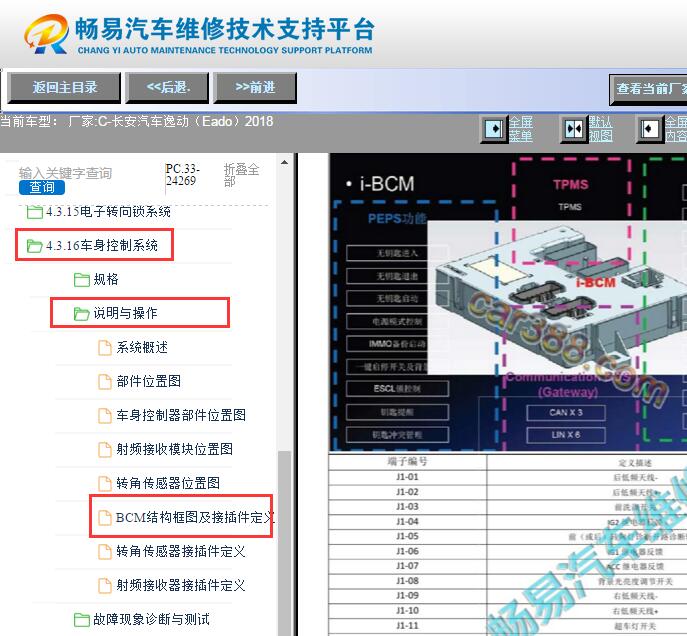The image size is (687, 636).
Task: Open 转角传感器位置图 document
Action: (x=168, y=483)
